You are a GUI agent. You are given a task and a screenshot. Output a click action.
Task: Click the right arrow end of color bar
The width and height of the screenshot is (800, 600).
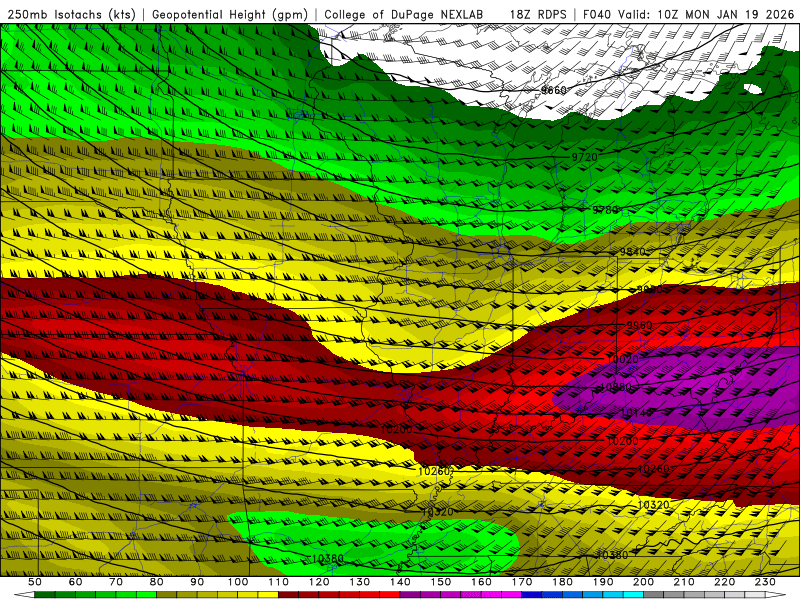pyautogui.click(x=776, y=595)
